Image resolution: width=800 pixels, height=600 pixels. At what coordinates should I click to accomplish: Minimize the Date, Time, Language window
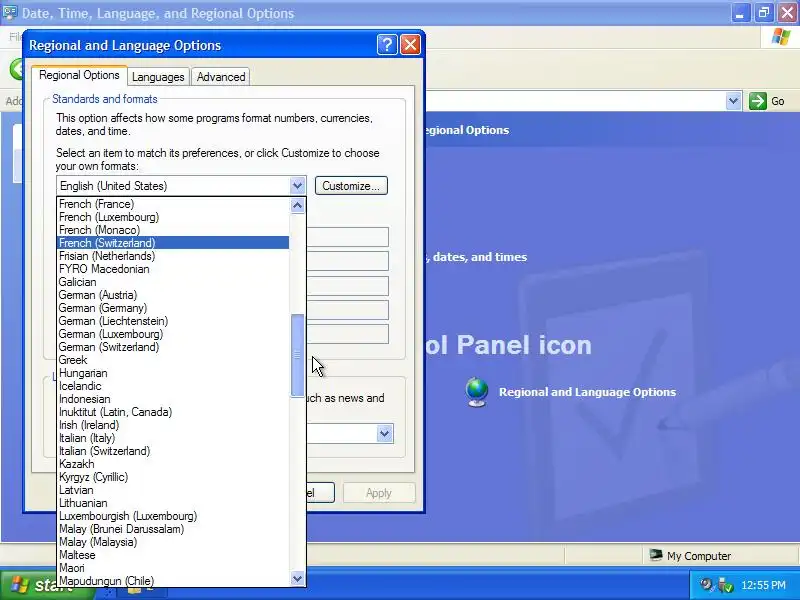(x=740, y=13)
